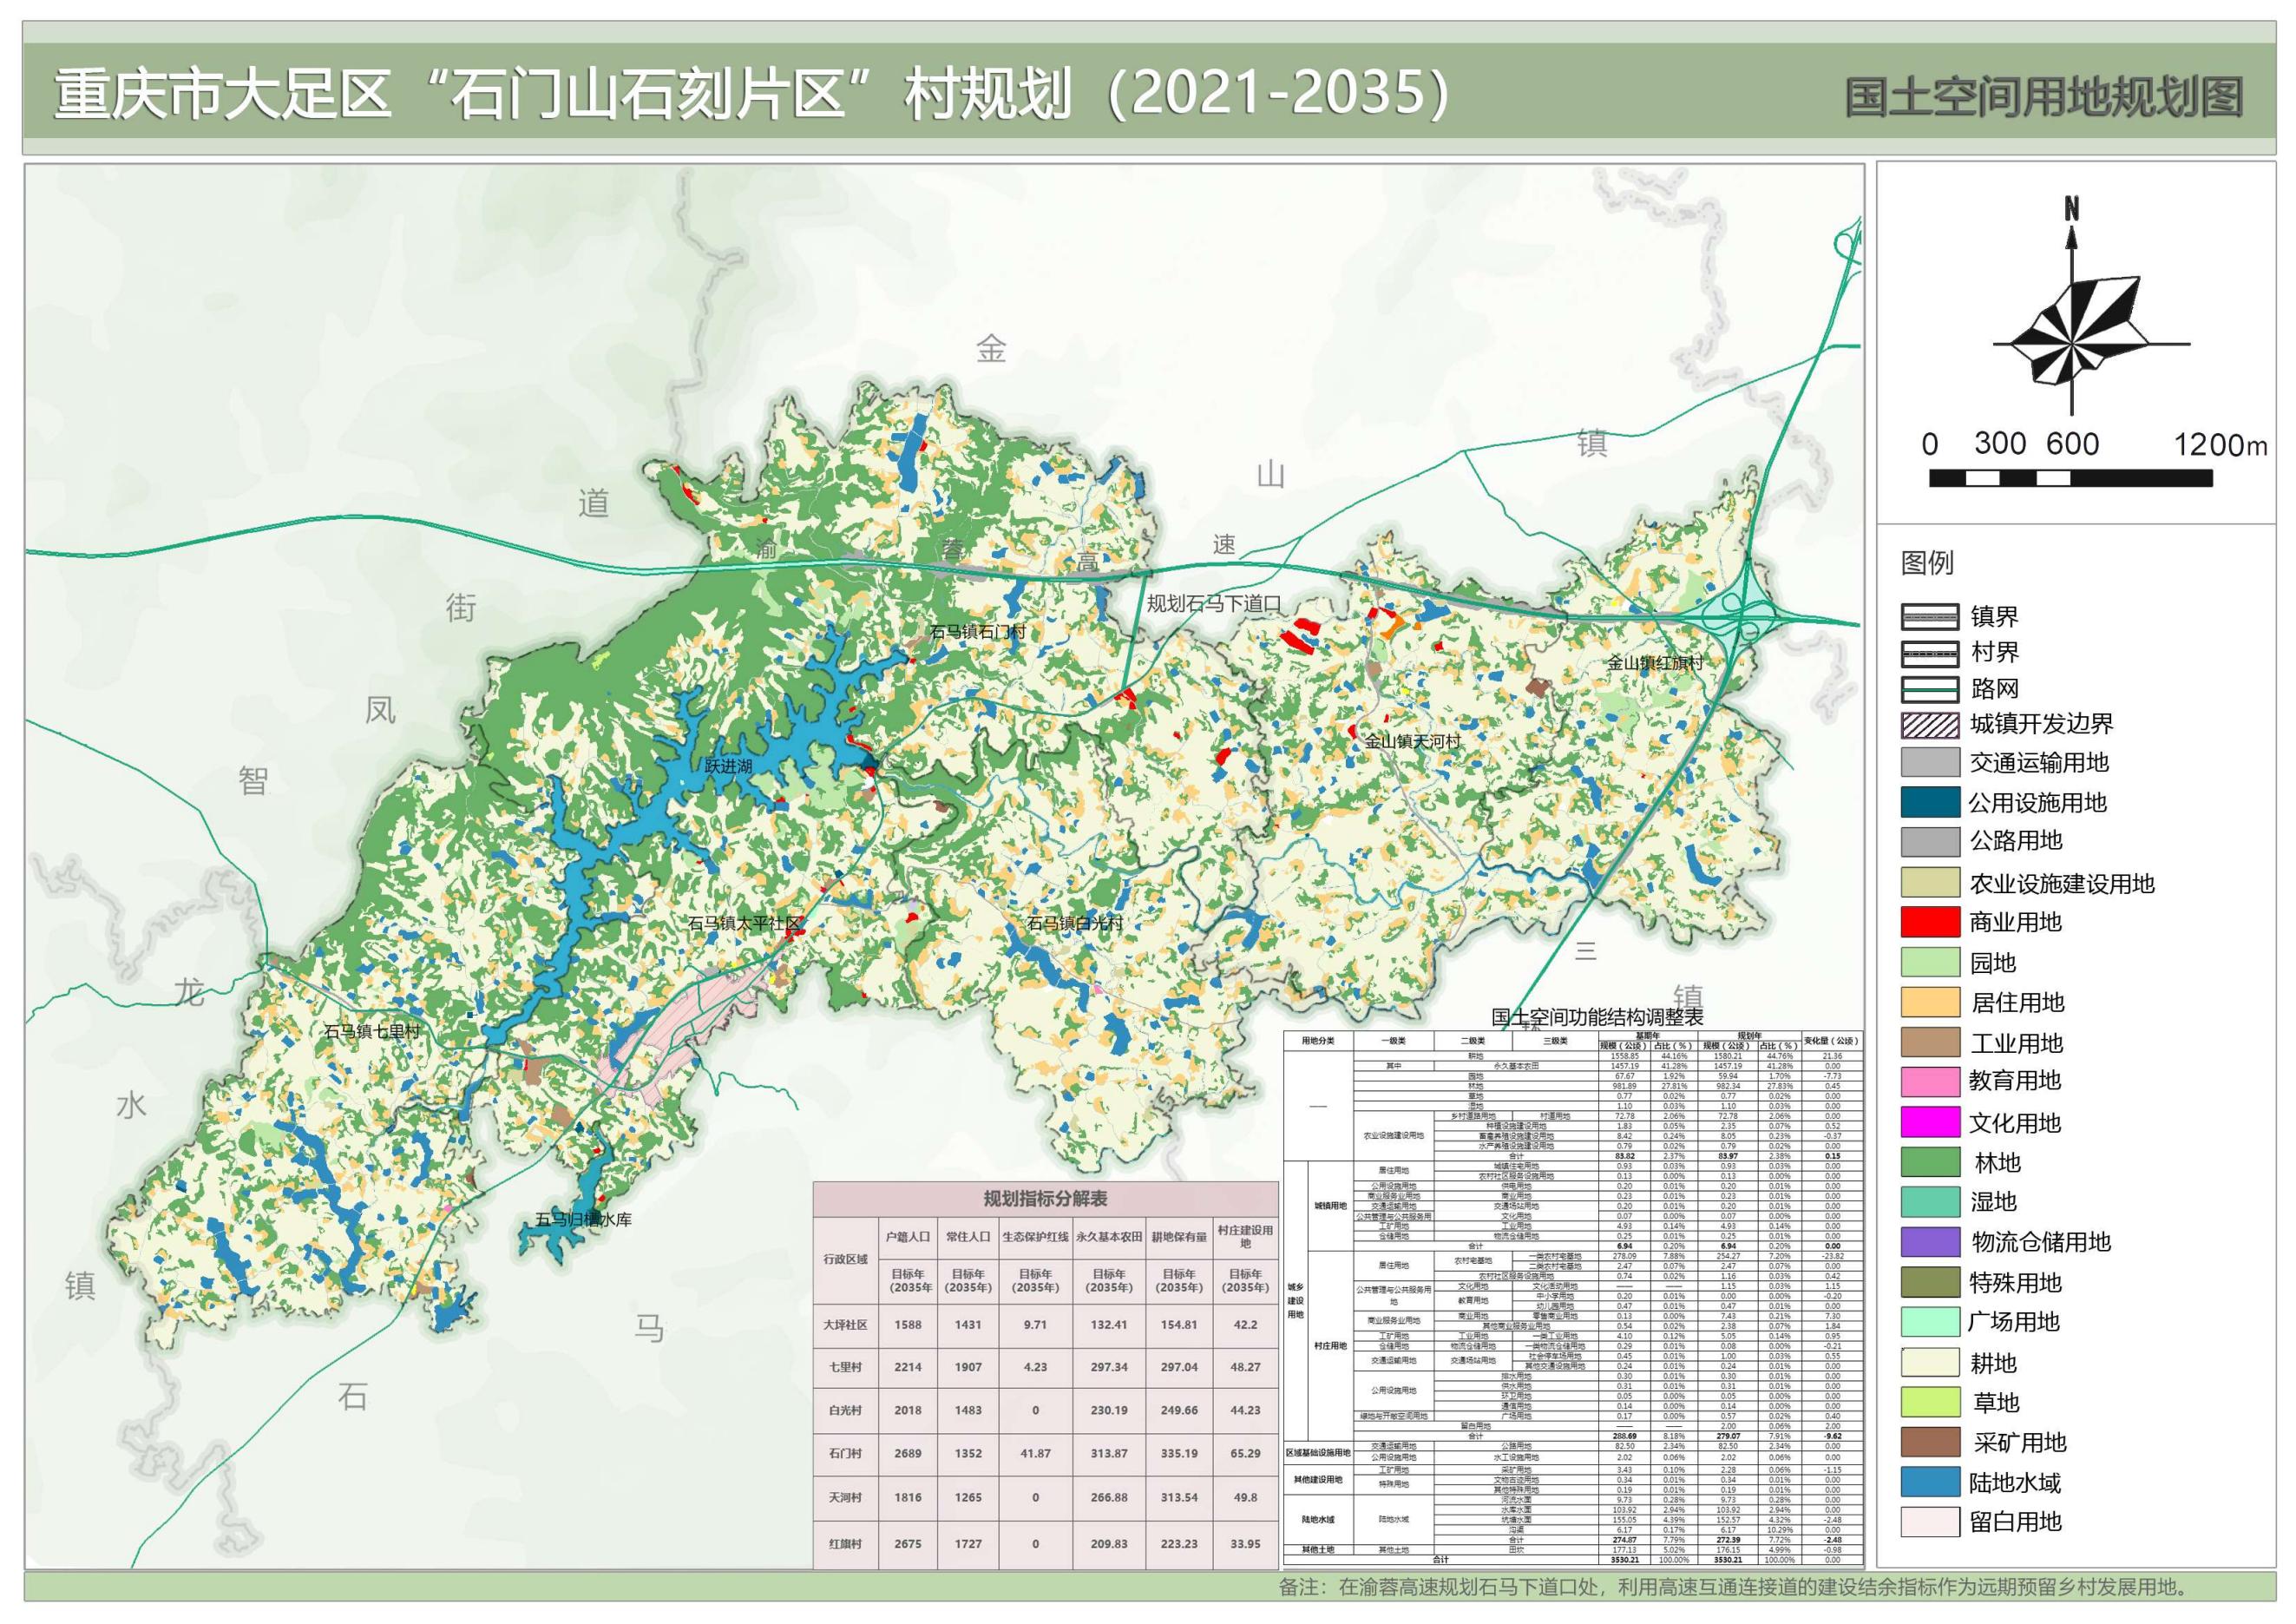Click the 国土空间功能结构调整表 table title
This screenshot has height=1624, width=2296.
pos(1597,1018)
